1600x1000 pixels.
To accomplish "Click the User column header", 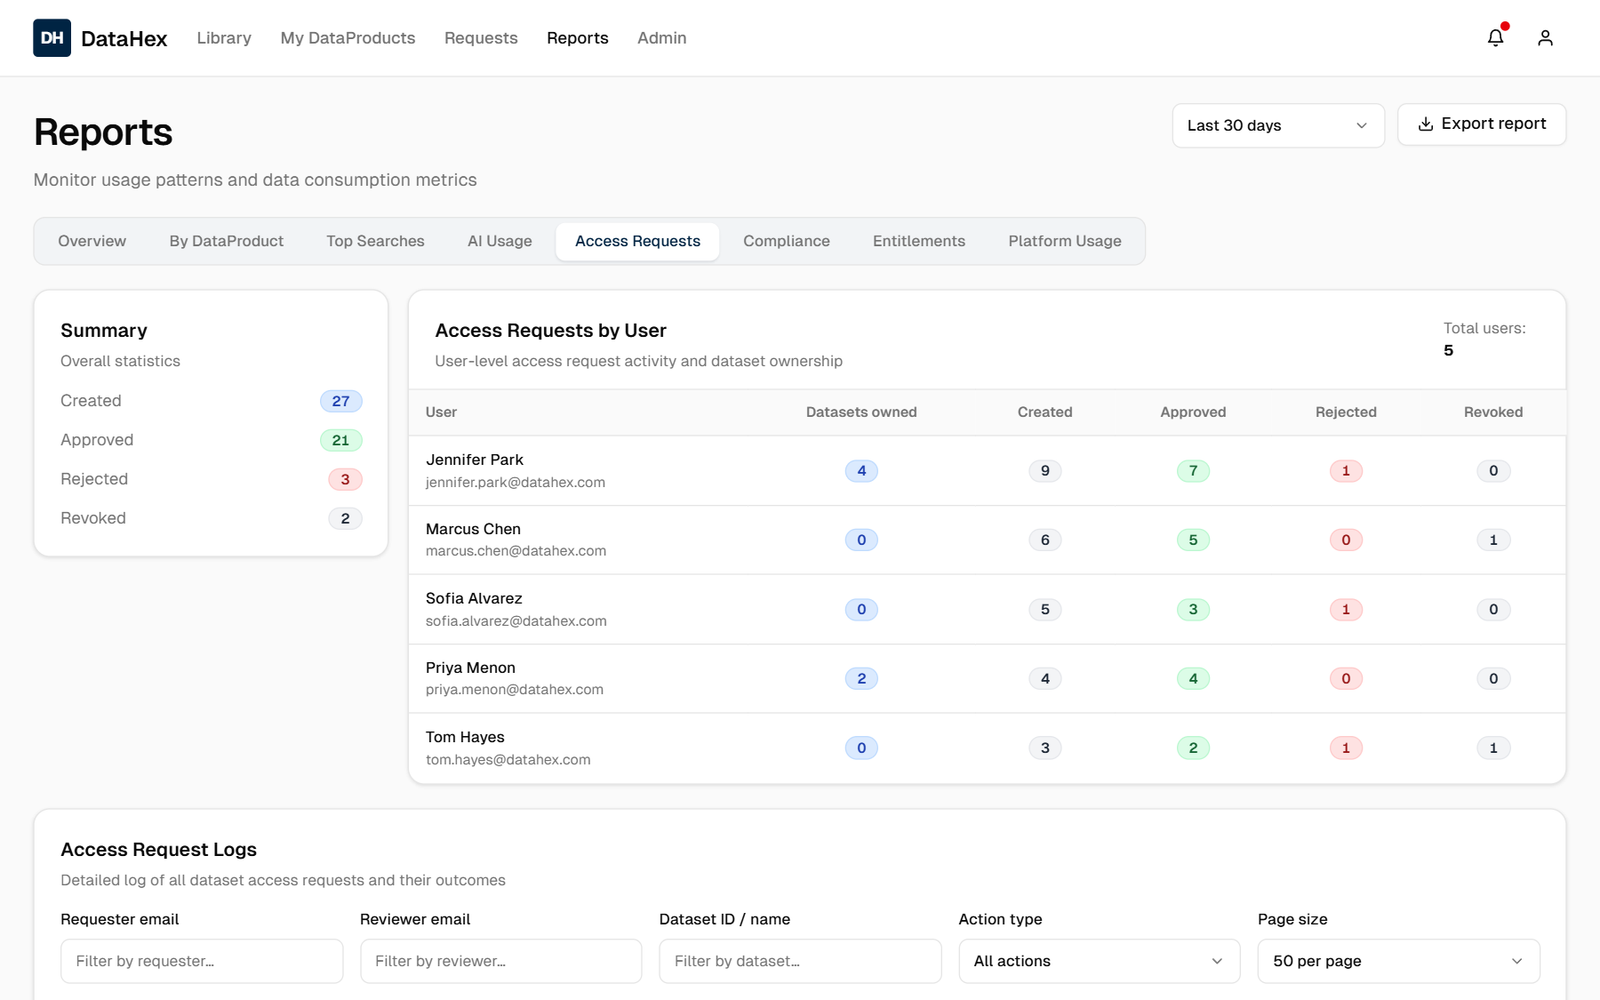I will click(441, 412).
